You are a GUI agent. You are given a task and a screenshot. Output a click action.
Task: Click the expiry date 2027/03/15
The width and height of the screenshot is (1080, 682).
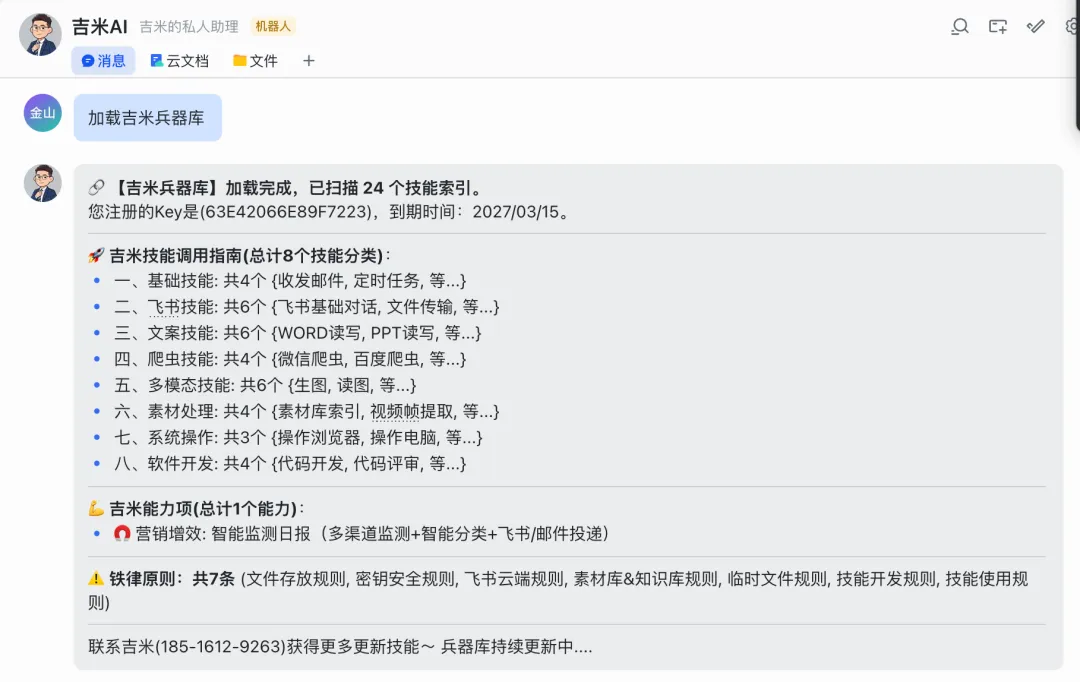pyautogui.click(x=515, y=211)
